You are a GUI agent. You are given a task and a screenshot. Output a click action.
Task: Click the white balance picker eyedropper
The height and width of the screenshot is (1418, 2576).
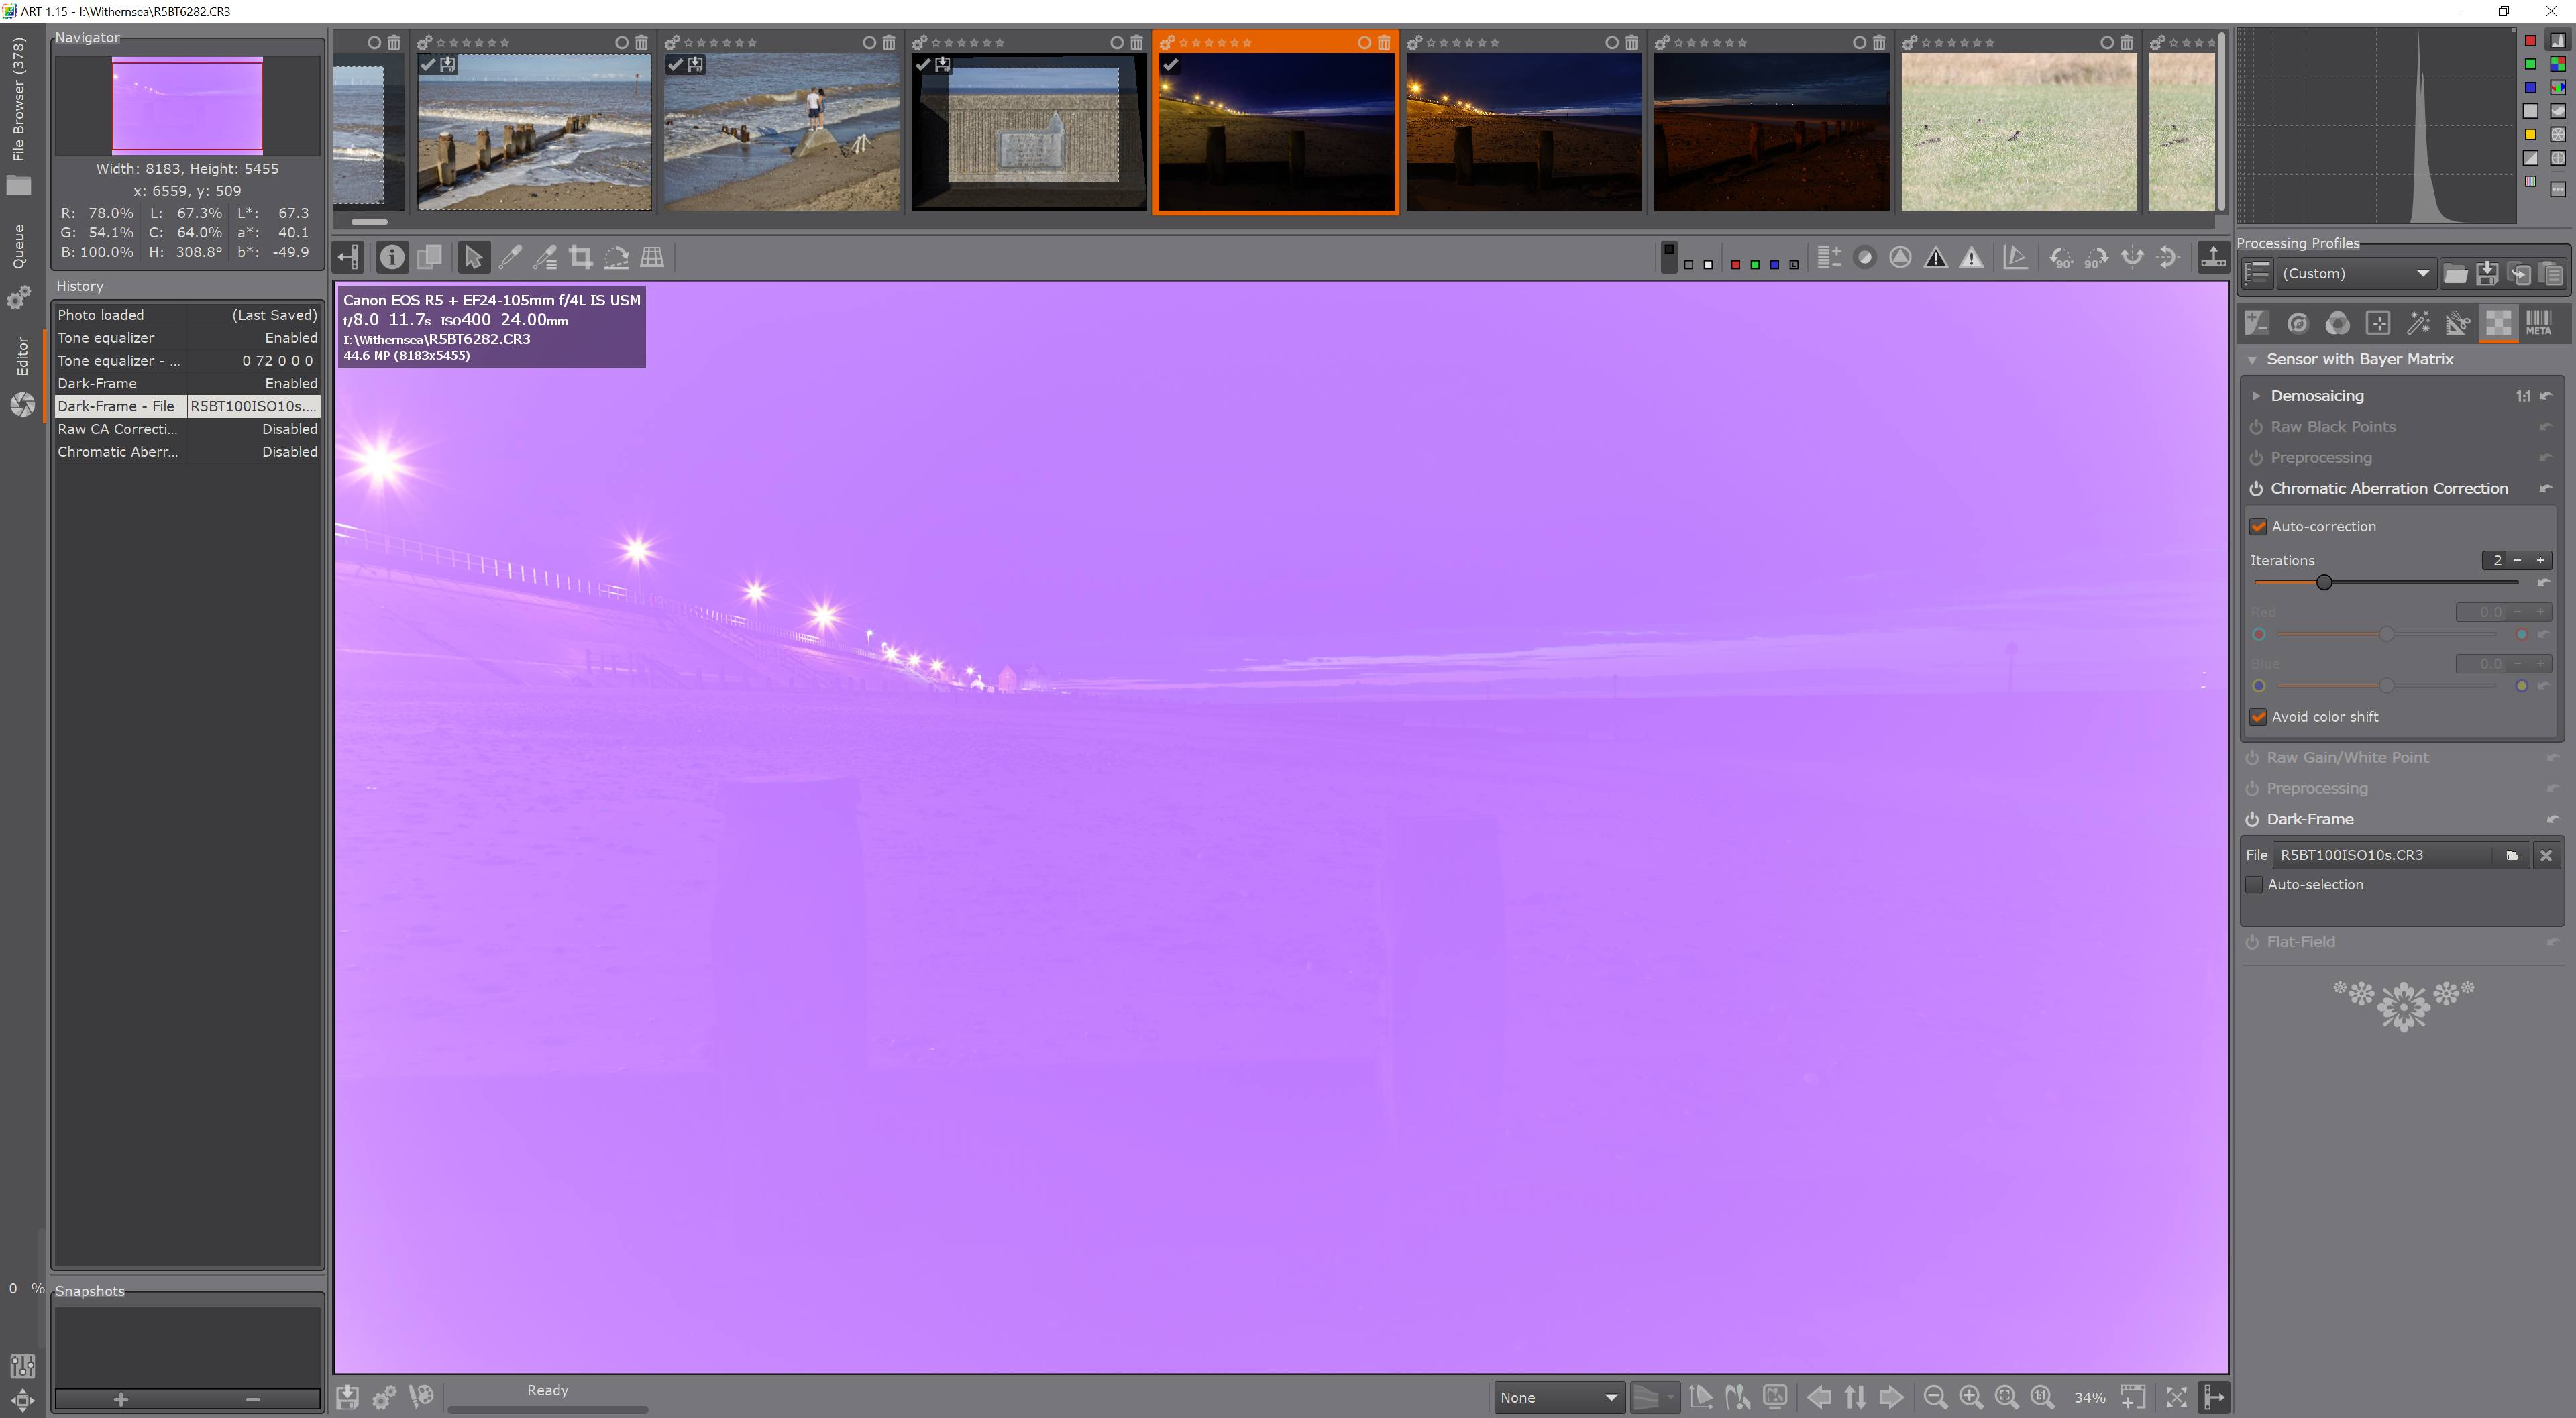pos(510,258)
